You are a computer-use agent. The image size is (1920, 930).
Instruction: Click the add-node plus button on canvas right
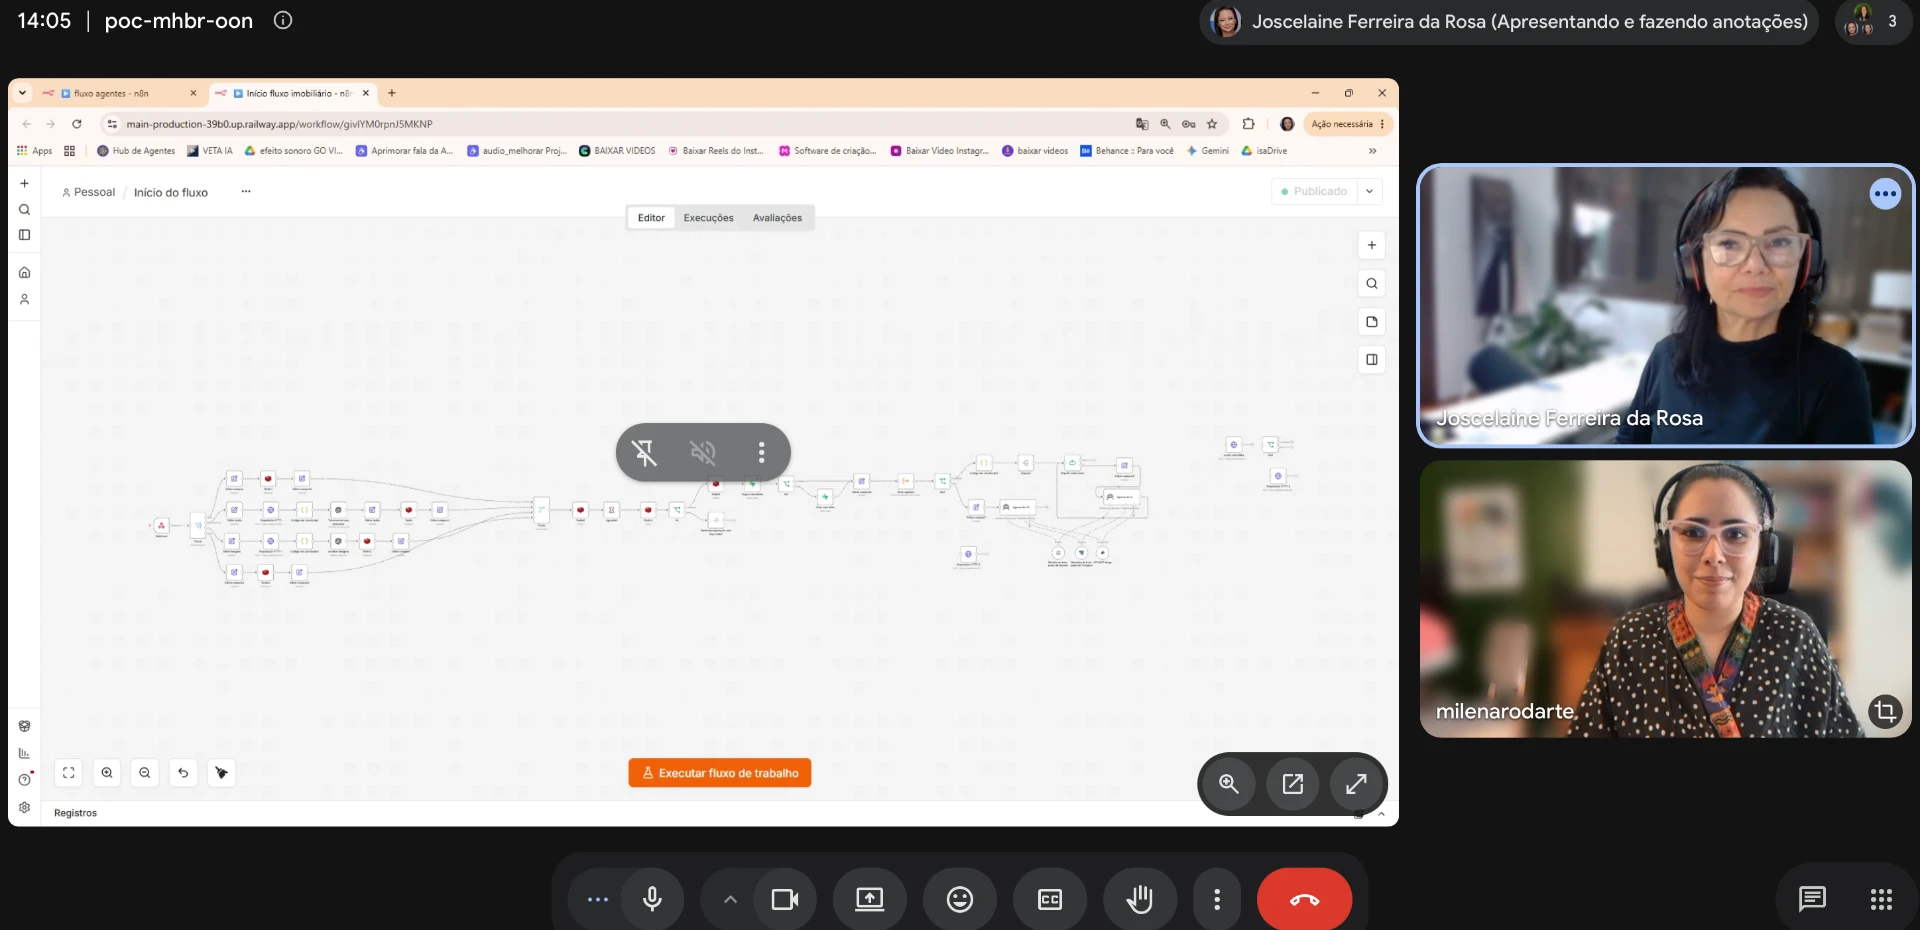1372,245
